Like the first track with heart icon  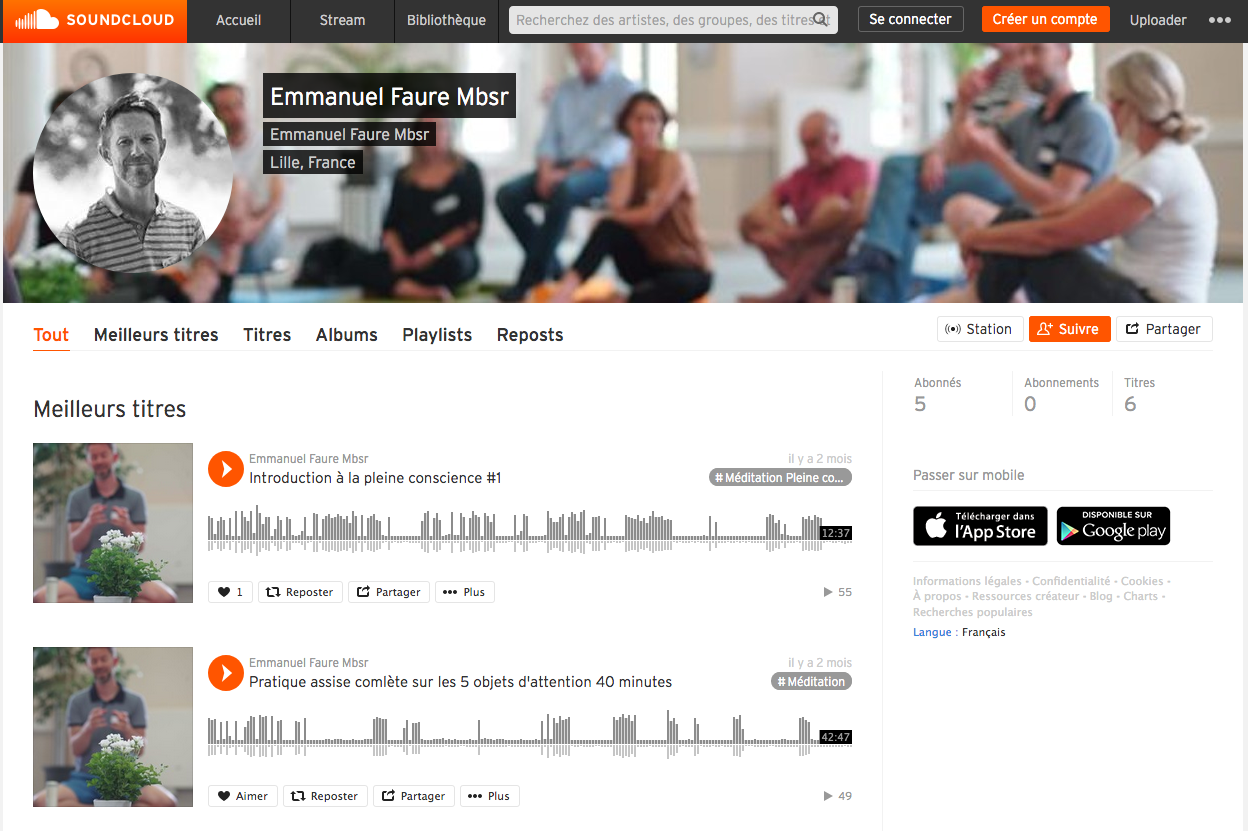[x=231, y=592]
